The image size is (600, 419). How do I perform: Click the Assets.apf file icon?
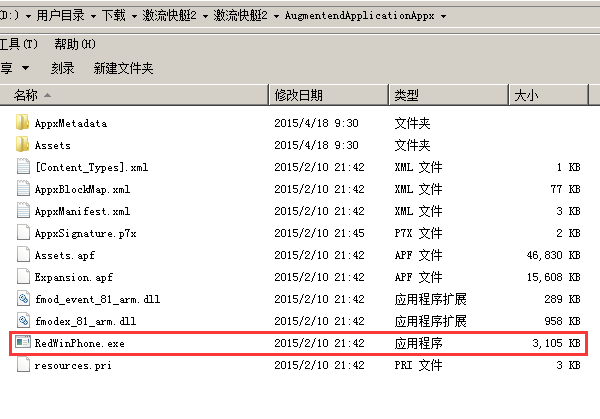[x=23, y=255]
